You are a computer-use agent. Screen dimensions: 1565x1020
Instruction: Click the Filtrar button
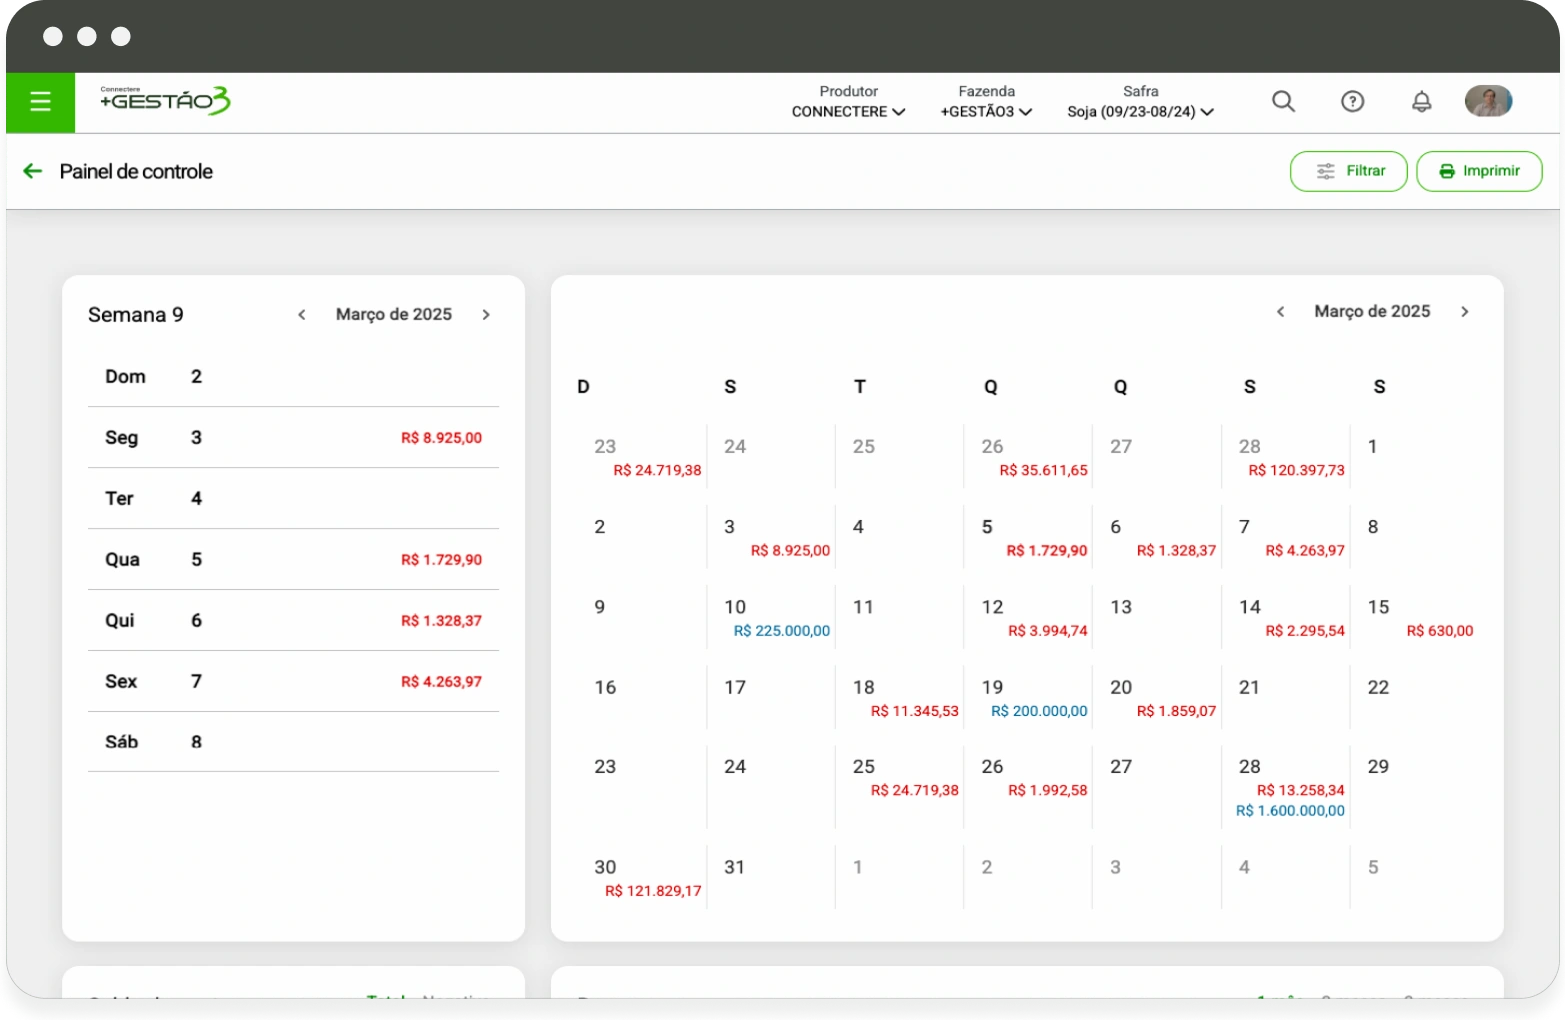1348,171
